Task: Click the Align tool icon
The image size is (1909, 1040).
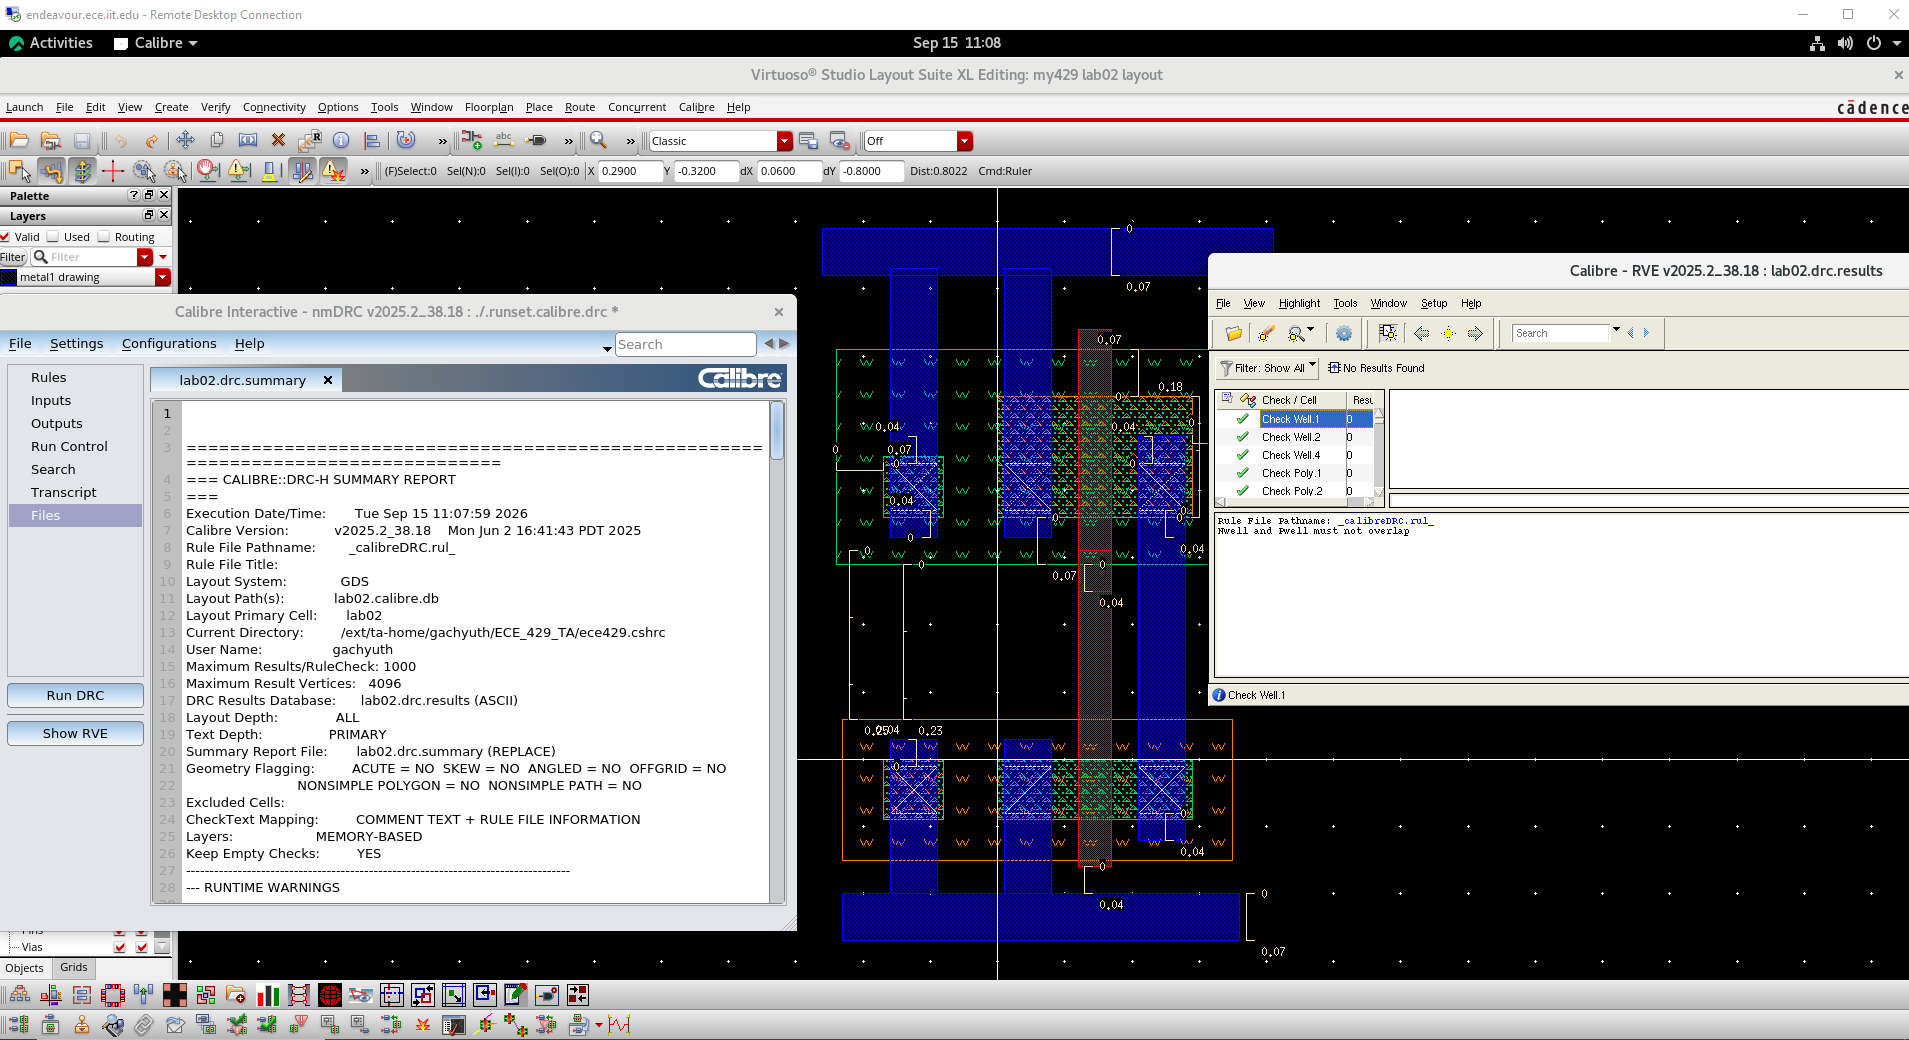Action: click(x=372, y=141)
